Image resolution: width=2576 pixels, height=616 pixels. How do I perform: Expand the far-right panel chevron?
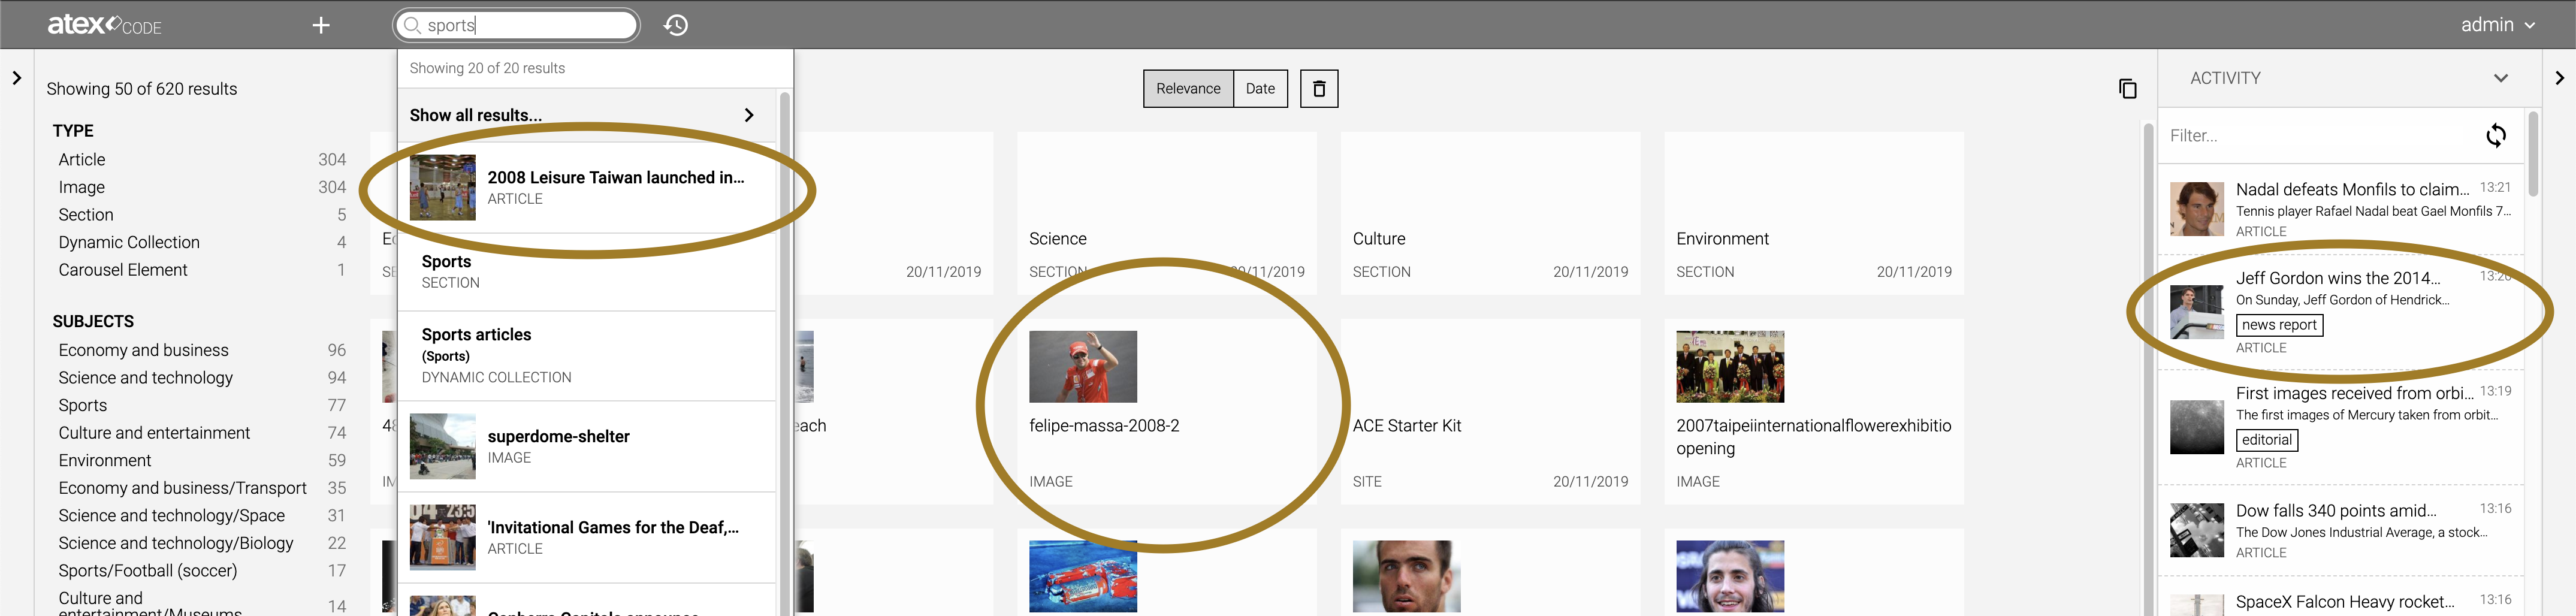(x=2559, y=77)
